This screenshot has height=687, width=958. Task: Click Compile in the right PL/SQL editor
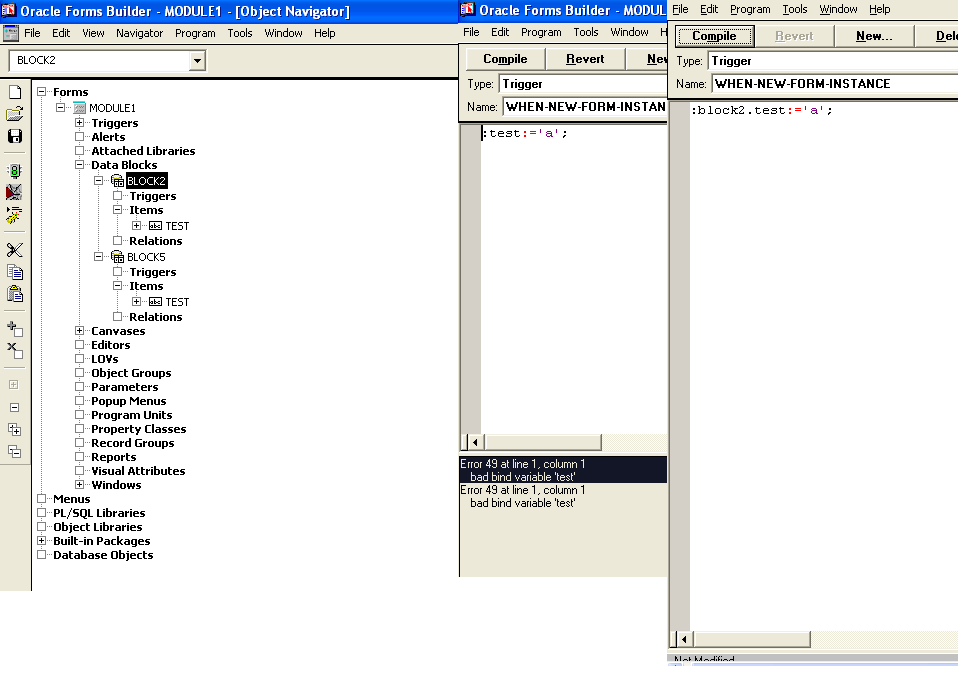click(714, 36)
